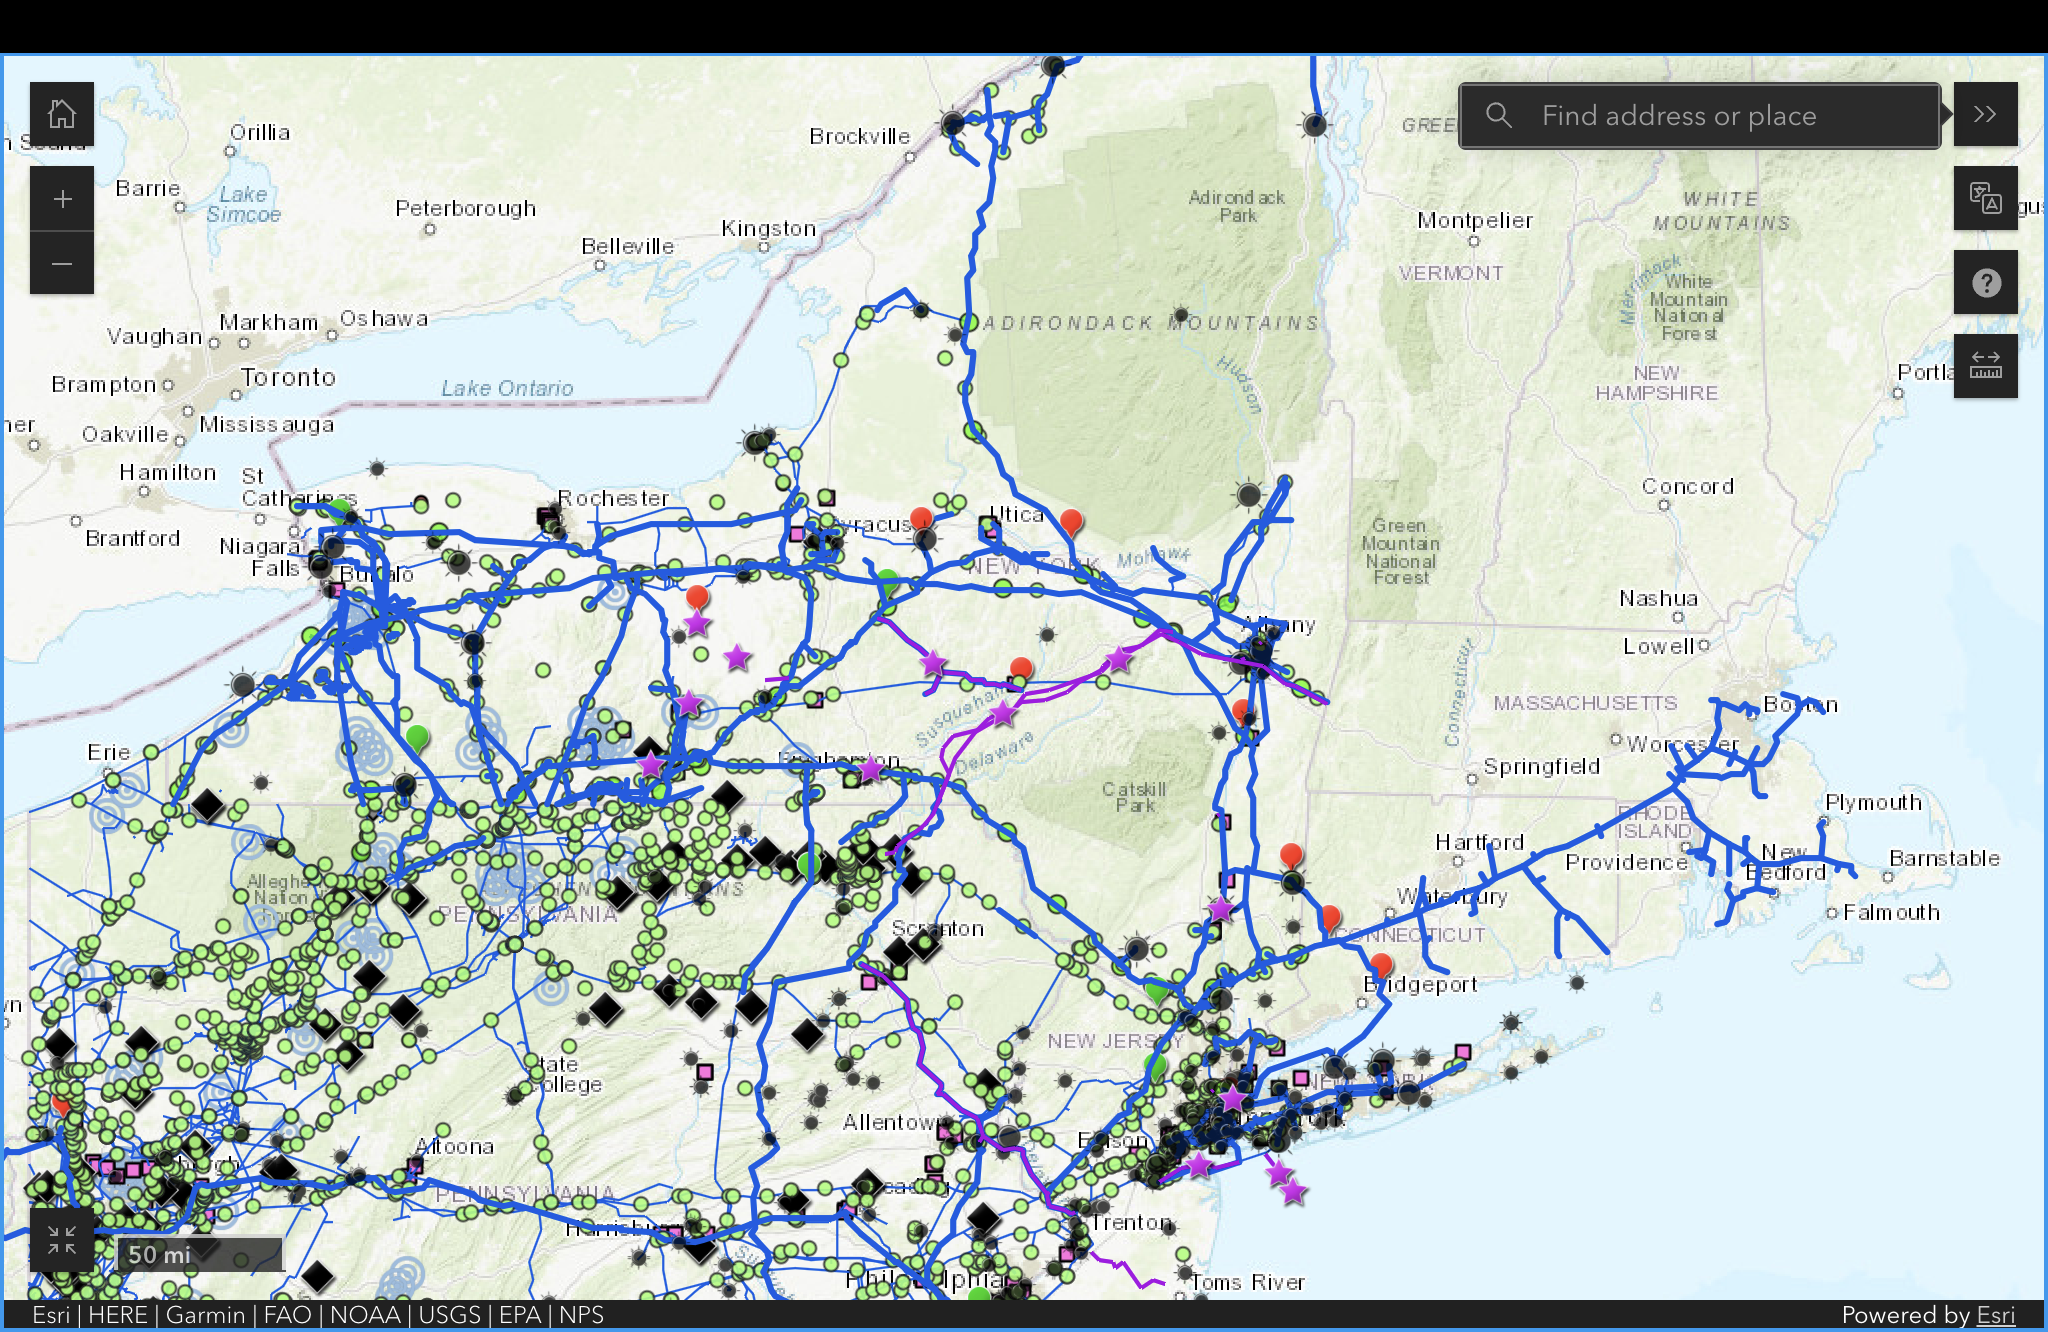Zoom in with the plus button
The height and width of the screenshot is (1332, 2048).
62,199
